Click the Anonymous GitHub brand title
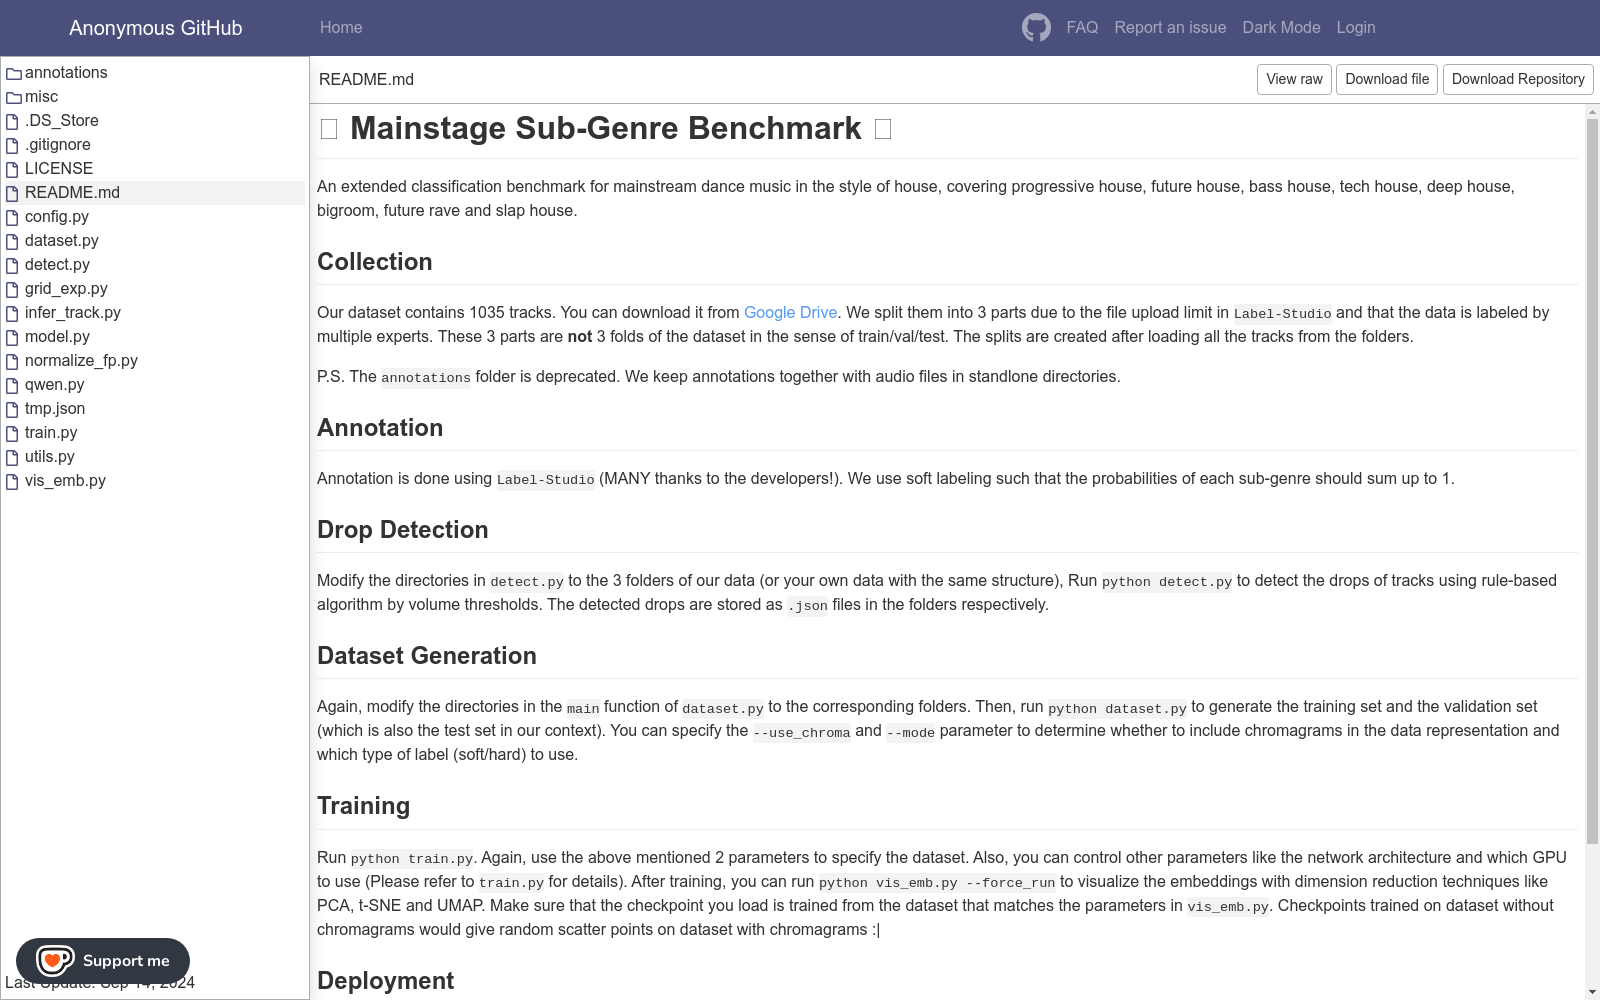Viewport: 1600px width, 1000px height. pos(155,28)
